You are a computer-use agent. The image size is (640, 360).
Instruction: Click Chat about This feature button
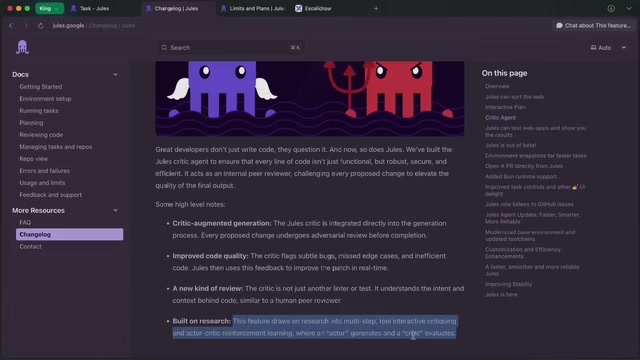(x=593, y=25)
